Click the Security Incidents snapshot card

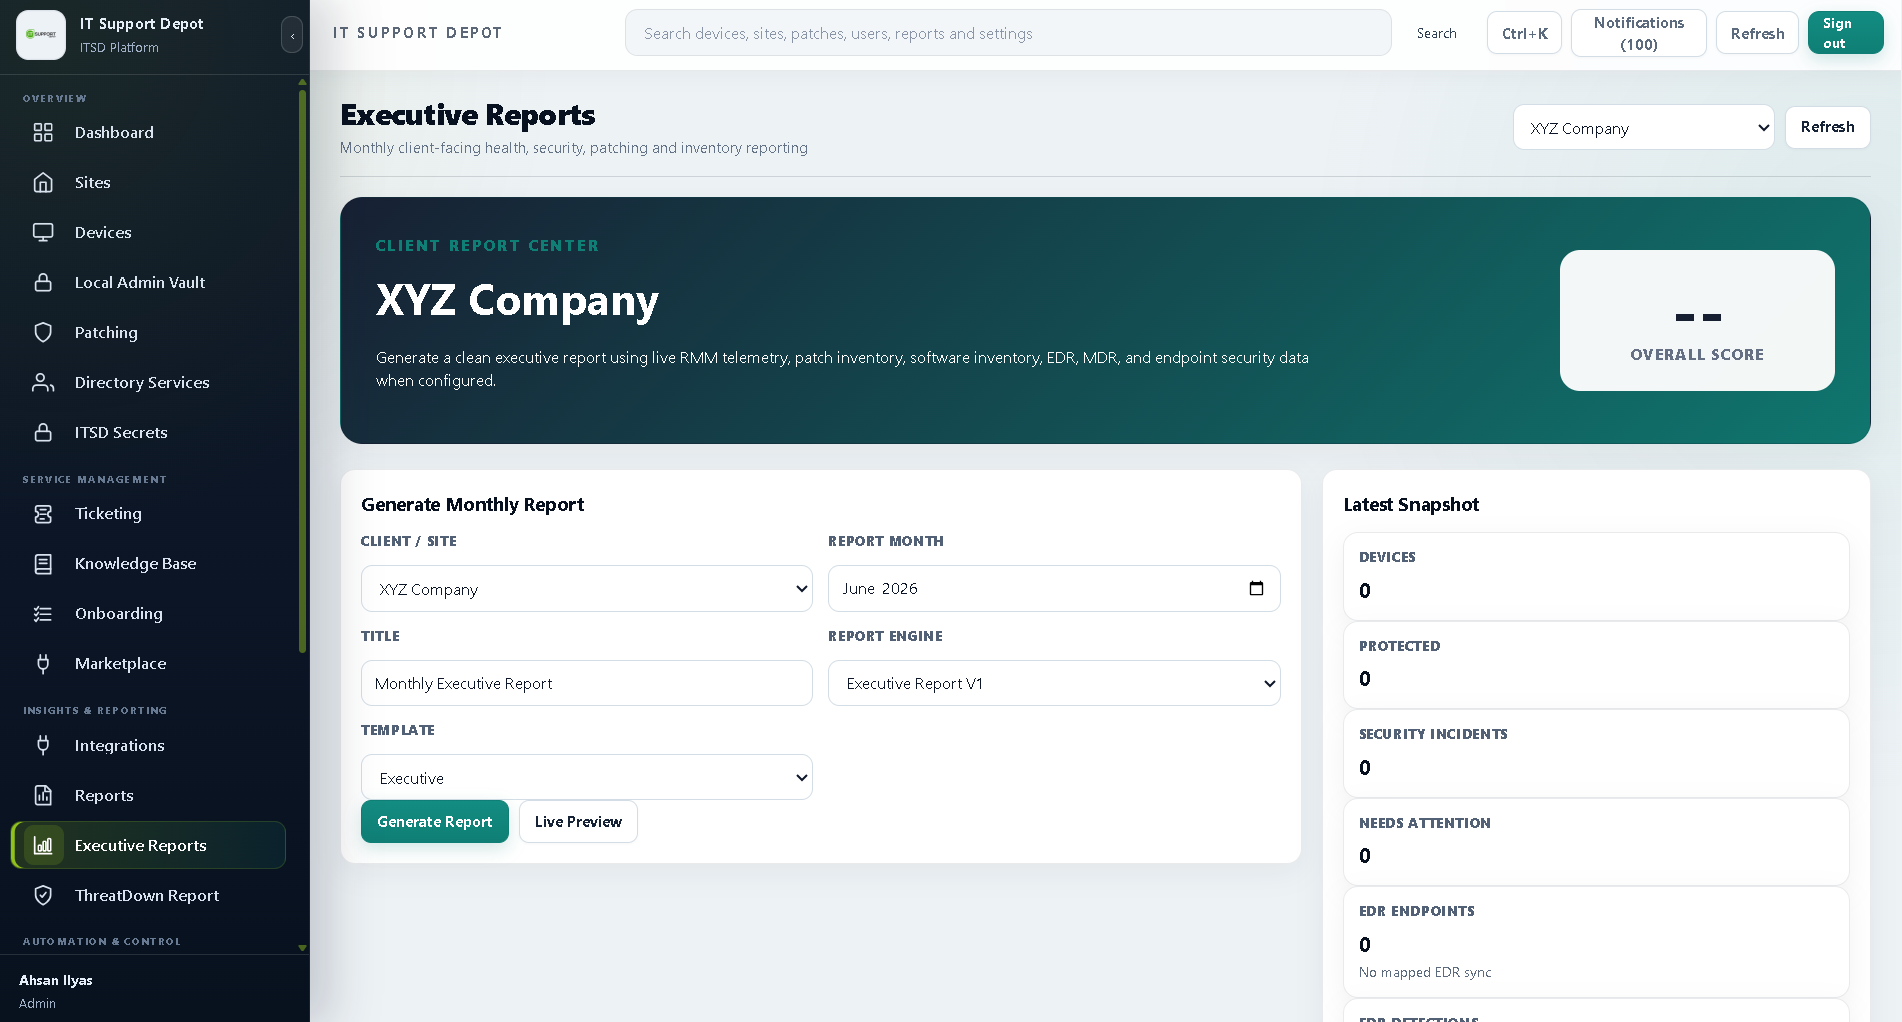pyautogui.click(x=1596, y=753)
